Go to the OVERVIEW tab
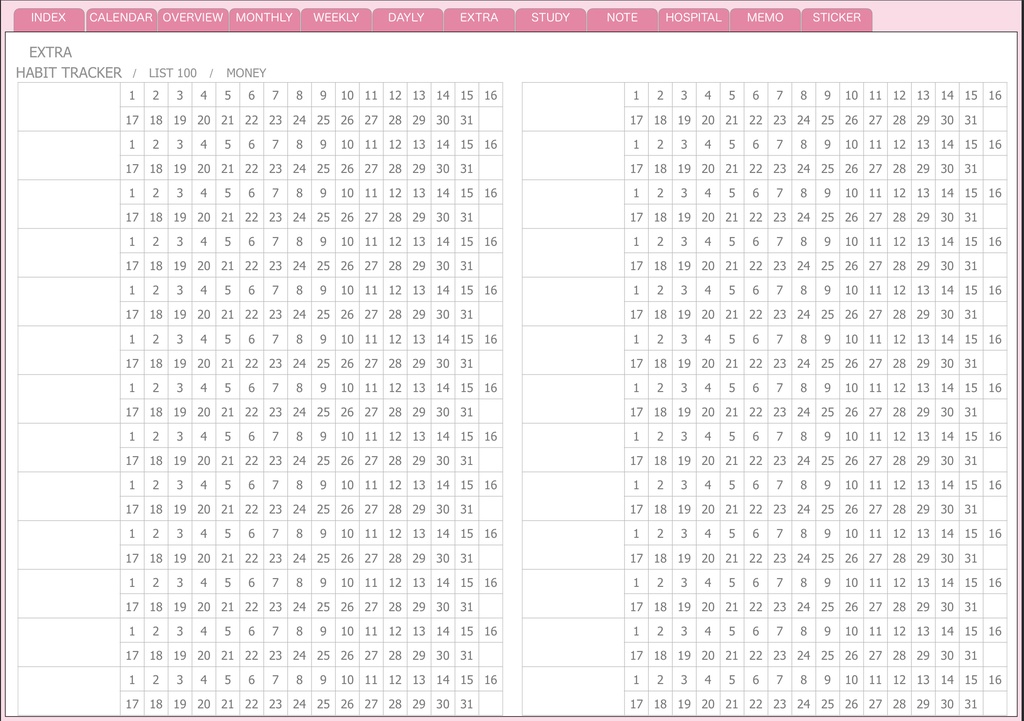1024x721 pixels. click(193, 18)
